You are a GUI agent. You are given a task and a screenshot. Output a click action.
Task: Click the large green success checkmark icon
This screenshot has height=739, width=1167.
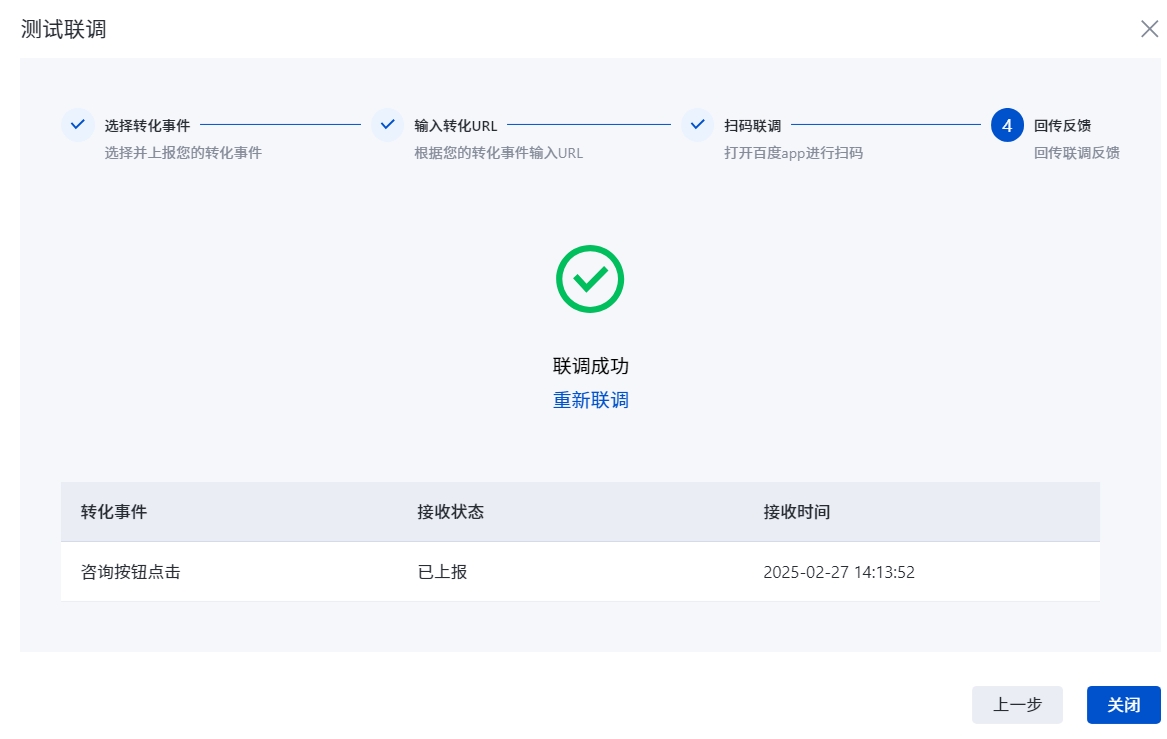coord(590,279)
